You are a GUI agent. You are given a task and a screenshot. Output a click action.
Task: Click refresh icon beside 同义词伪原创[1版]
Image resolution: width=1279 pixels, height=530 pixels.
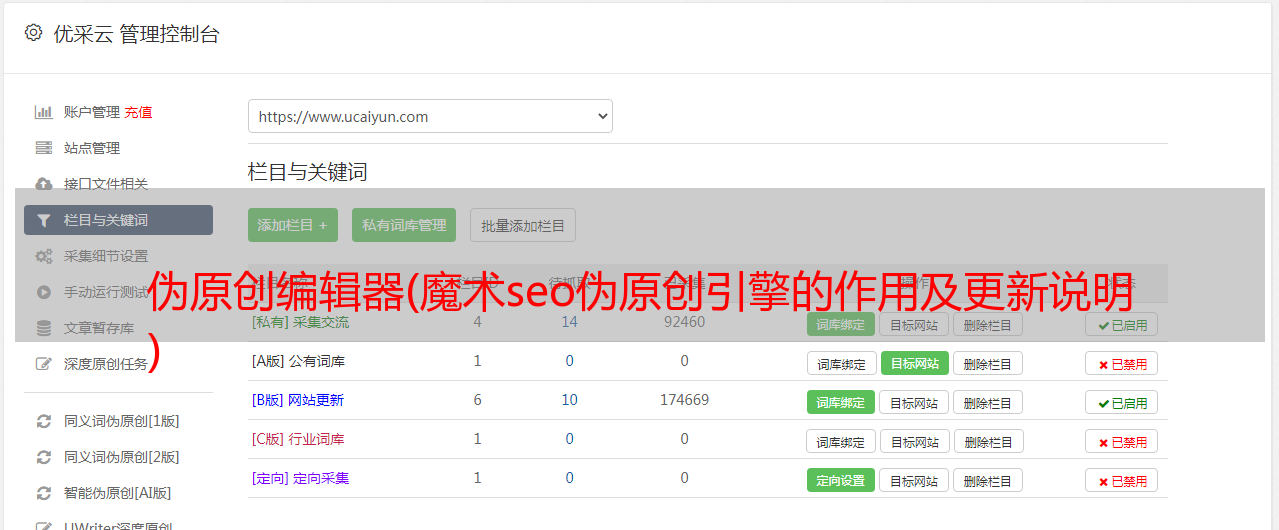pos(43,421)
